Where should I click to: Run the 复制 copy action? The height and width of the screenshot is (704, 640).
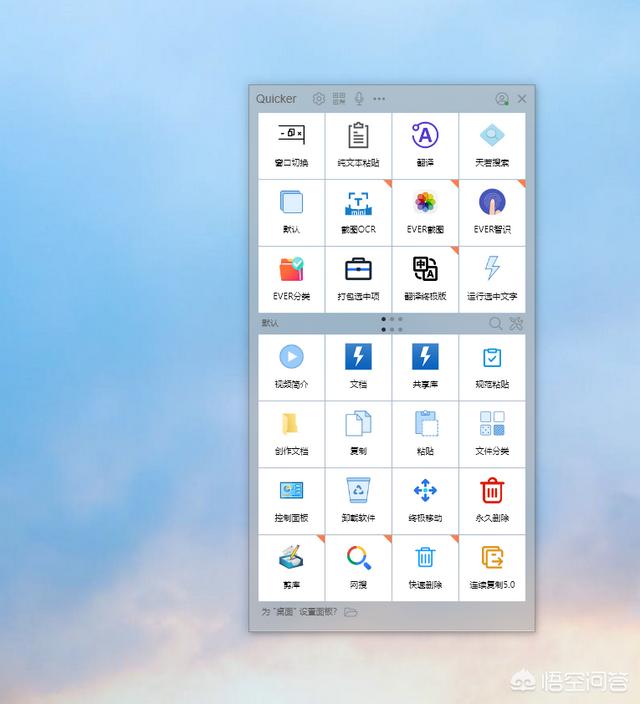coord(358,434)
